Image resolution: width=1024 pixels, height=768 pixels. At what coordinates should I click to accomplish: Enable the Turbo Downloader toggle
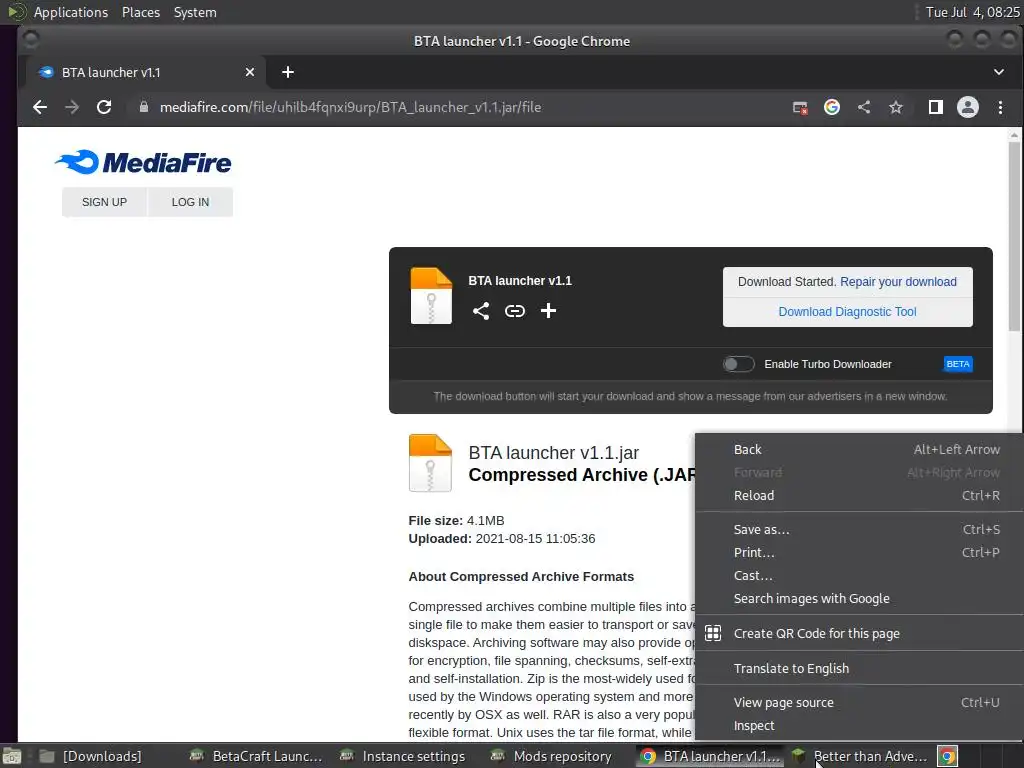coord(738,364)
